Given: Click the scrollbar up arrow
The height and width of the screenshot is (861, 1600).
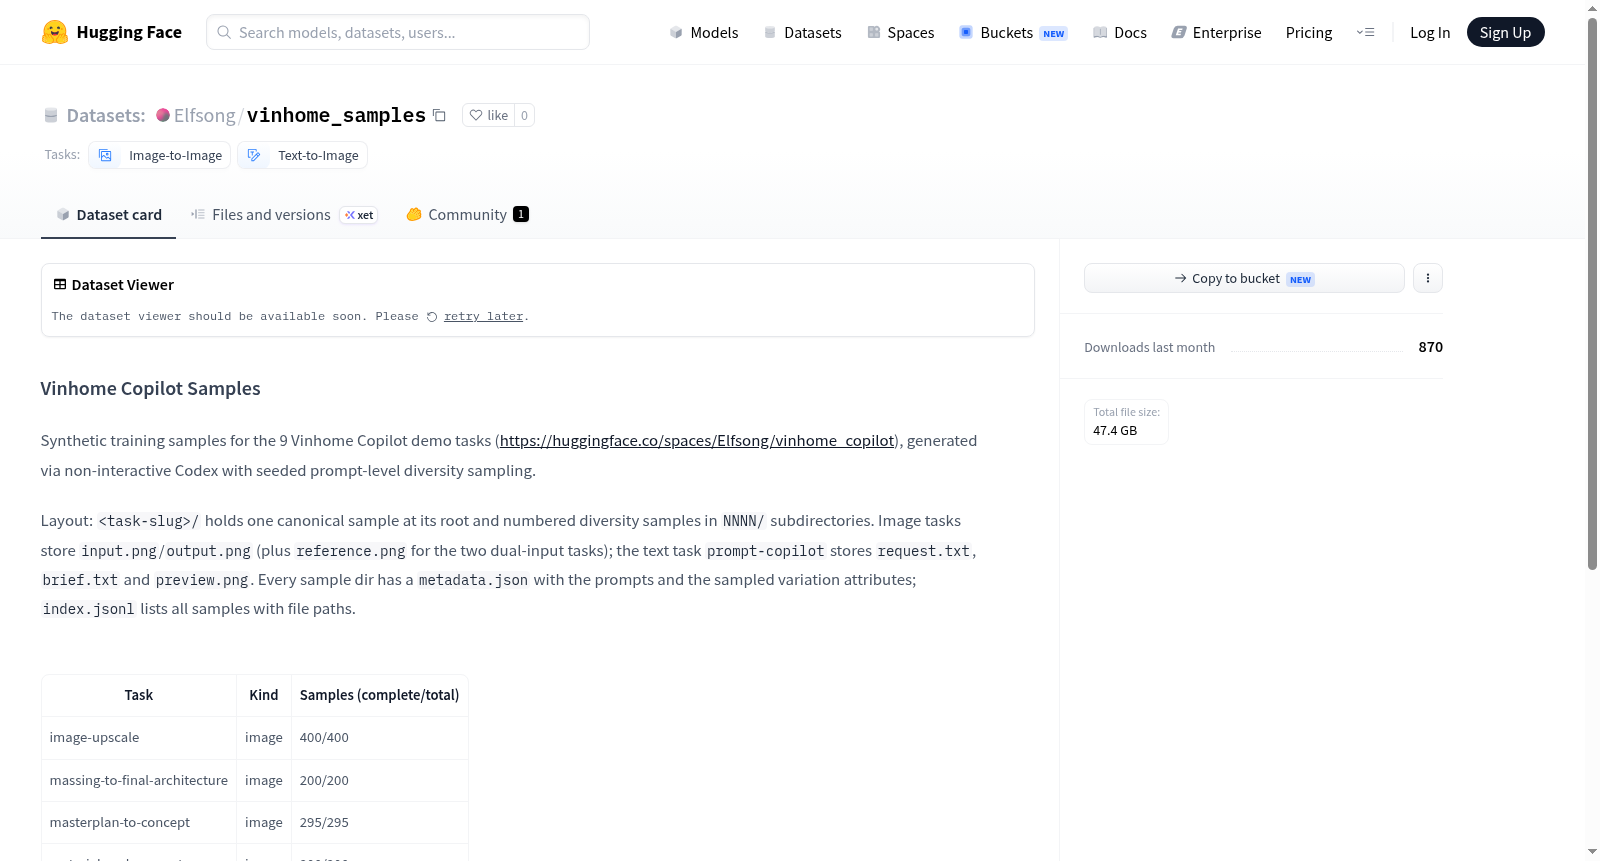Looking at the screenshot, I should (x=1592, y=8).
